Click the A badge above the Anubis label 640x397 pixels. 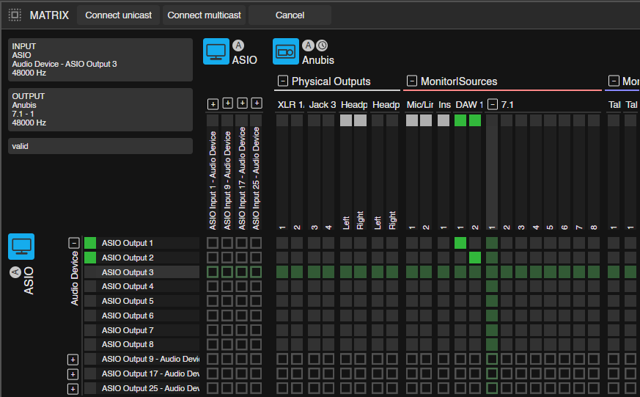point(308,45)
